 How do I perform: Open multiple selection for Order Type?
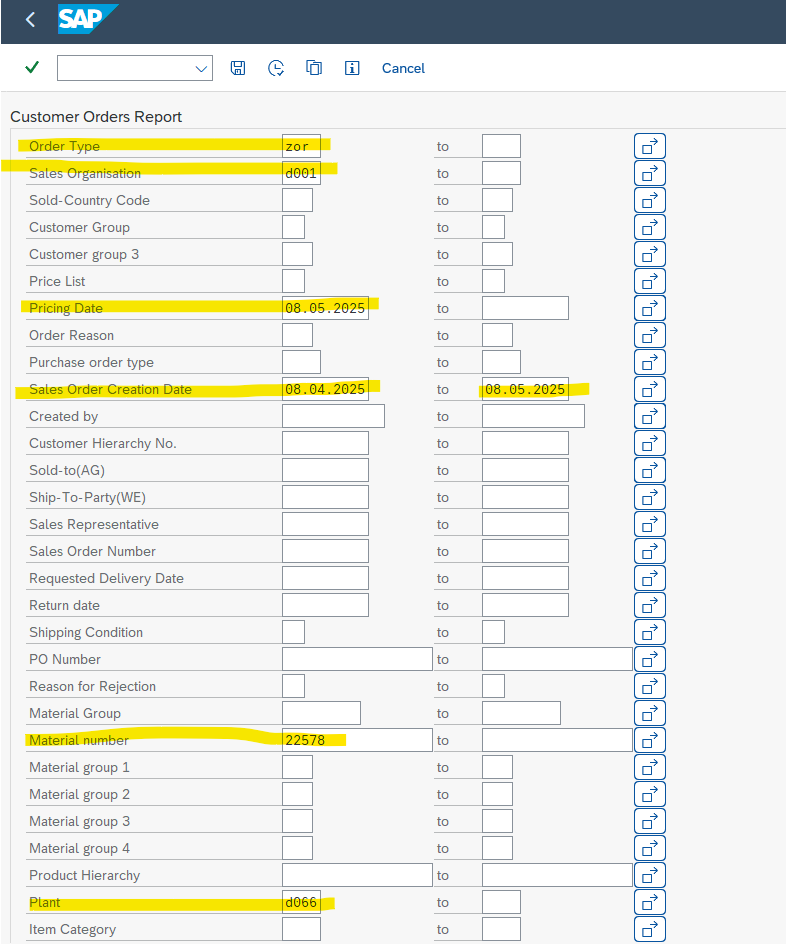point(649,146)
